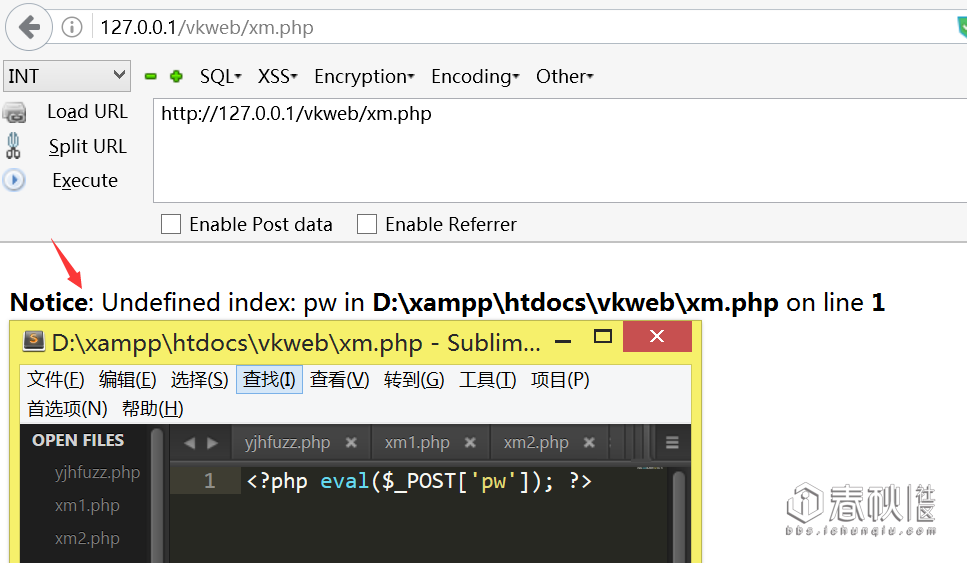Close the xm2.php tab
This screenshot has height=563, width=967.
tap(589, 443)
